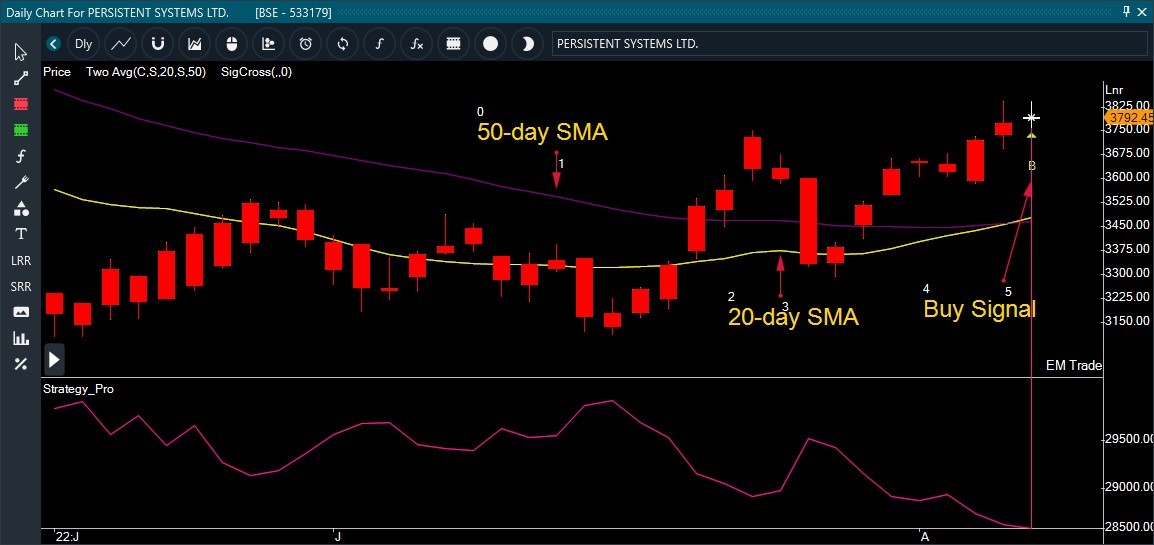
Task: Click the pin icon in title bar
Action: 1126,12
